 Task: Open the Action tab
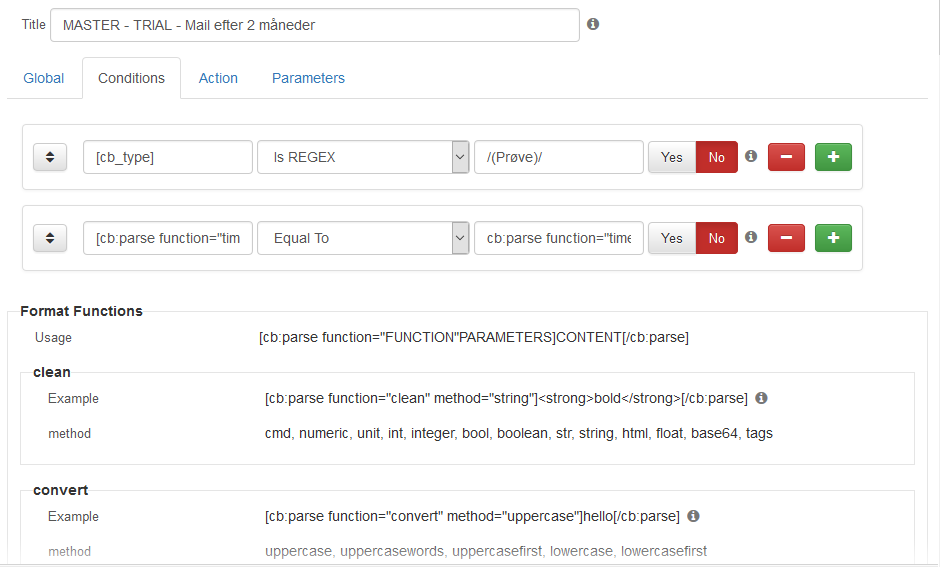pos(218,78)
